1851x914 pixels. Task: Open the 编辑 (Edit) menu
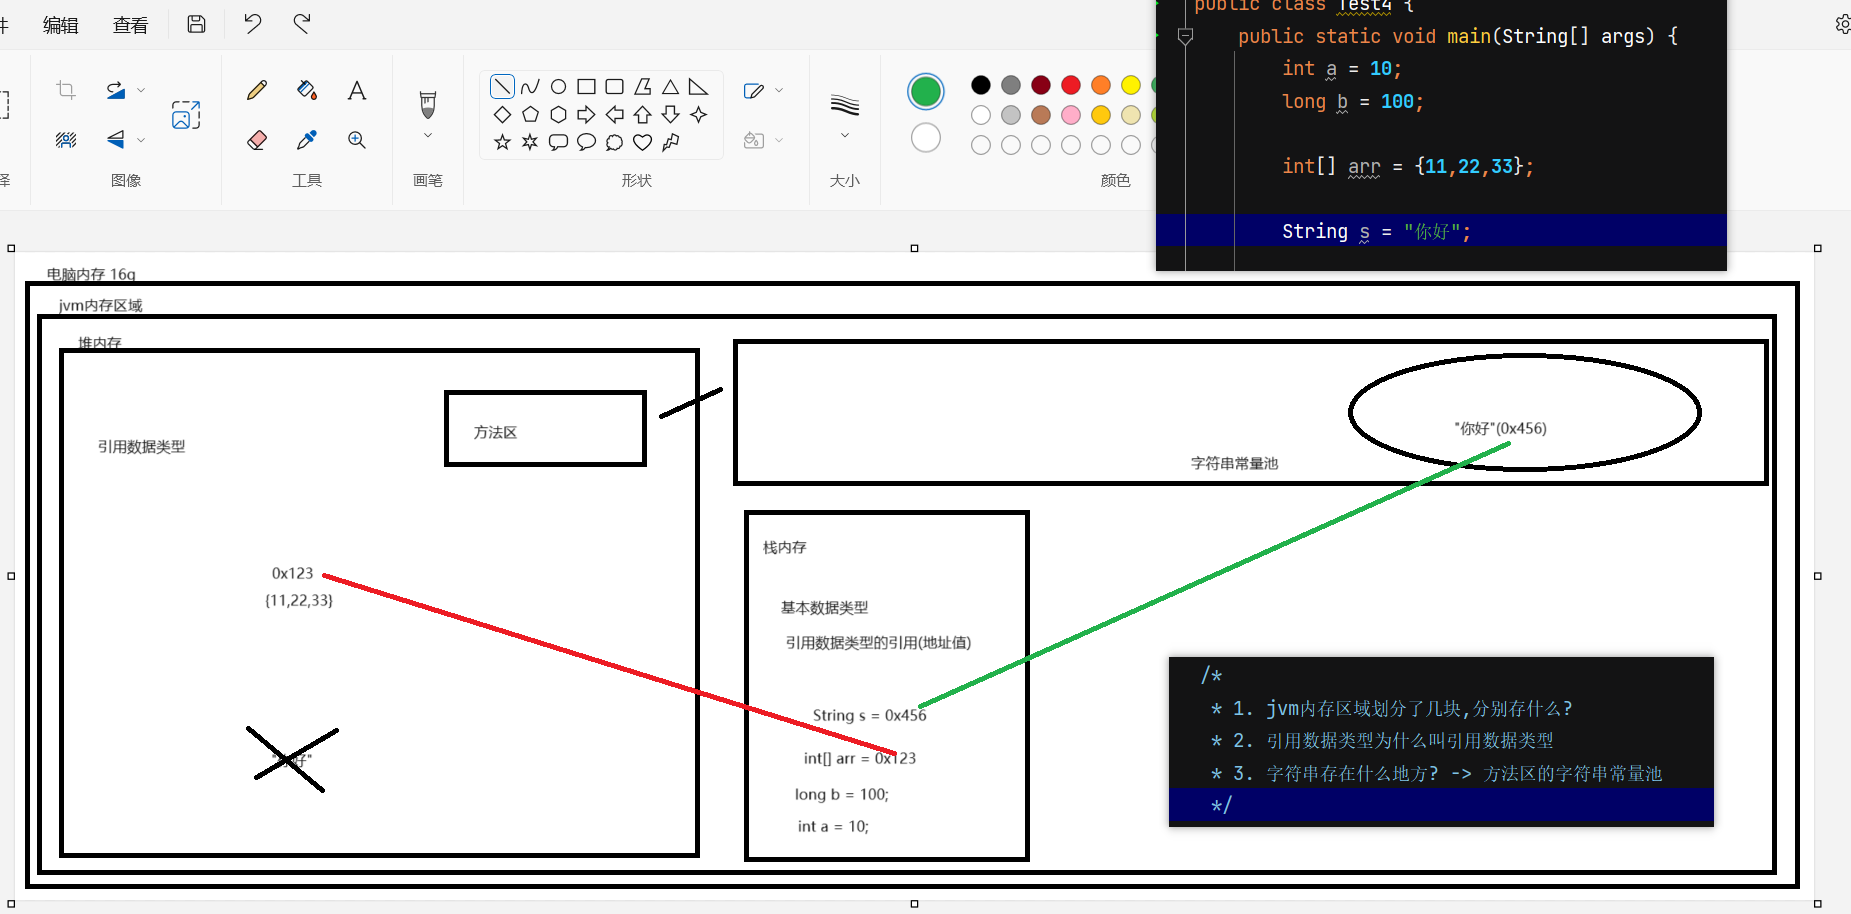(61, 25)
